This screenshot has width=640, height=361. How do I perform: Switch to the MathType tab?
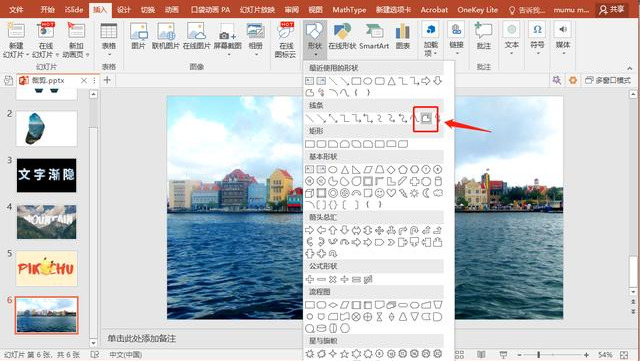coord(349,9)
